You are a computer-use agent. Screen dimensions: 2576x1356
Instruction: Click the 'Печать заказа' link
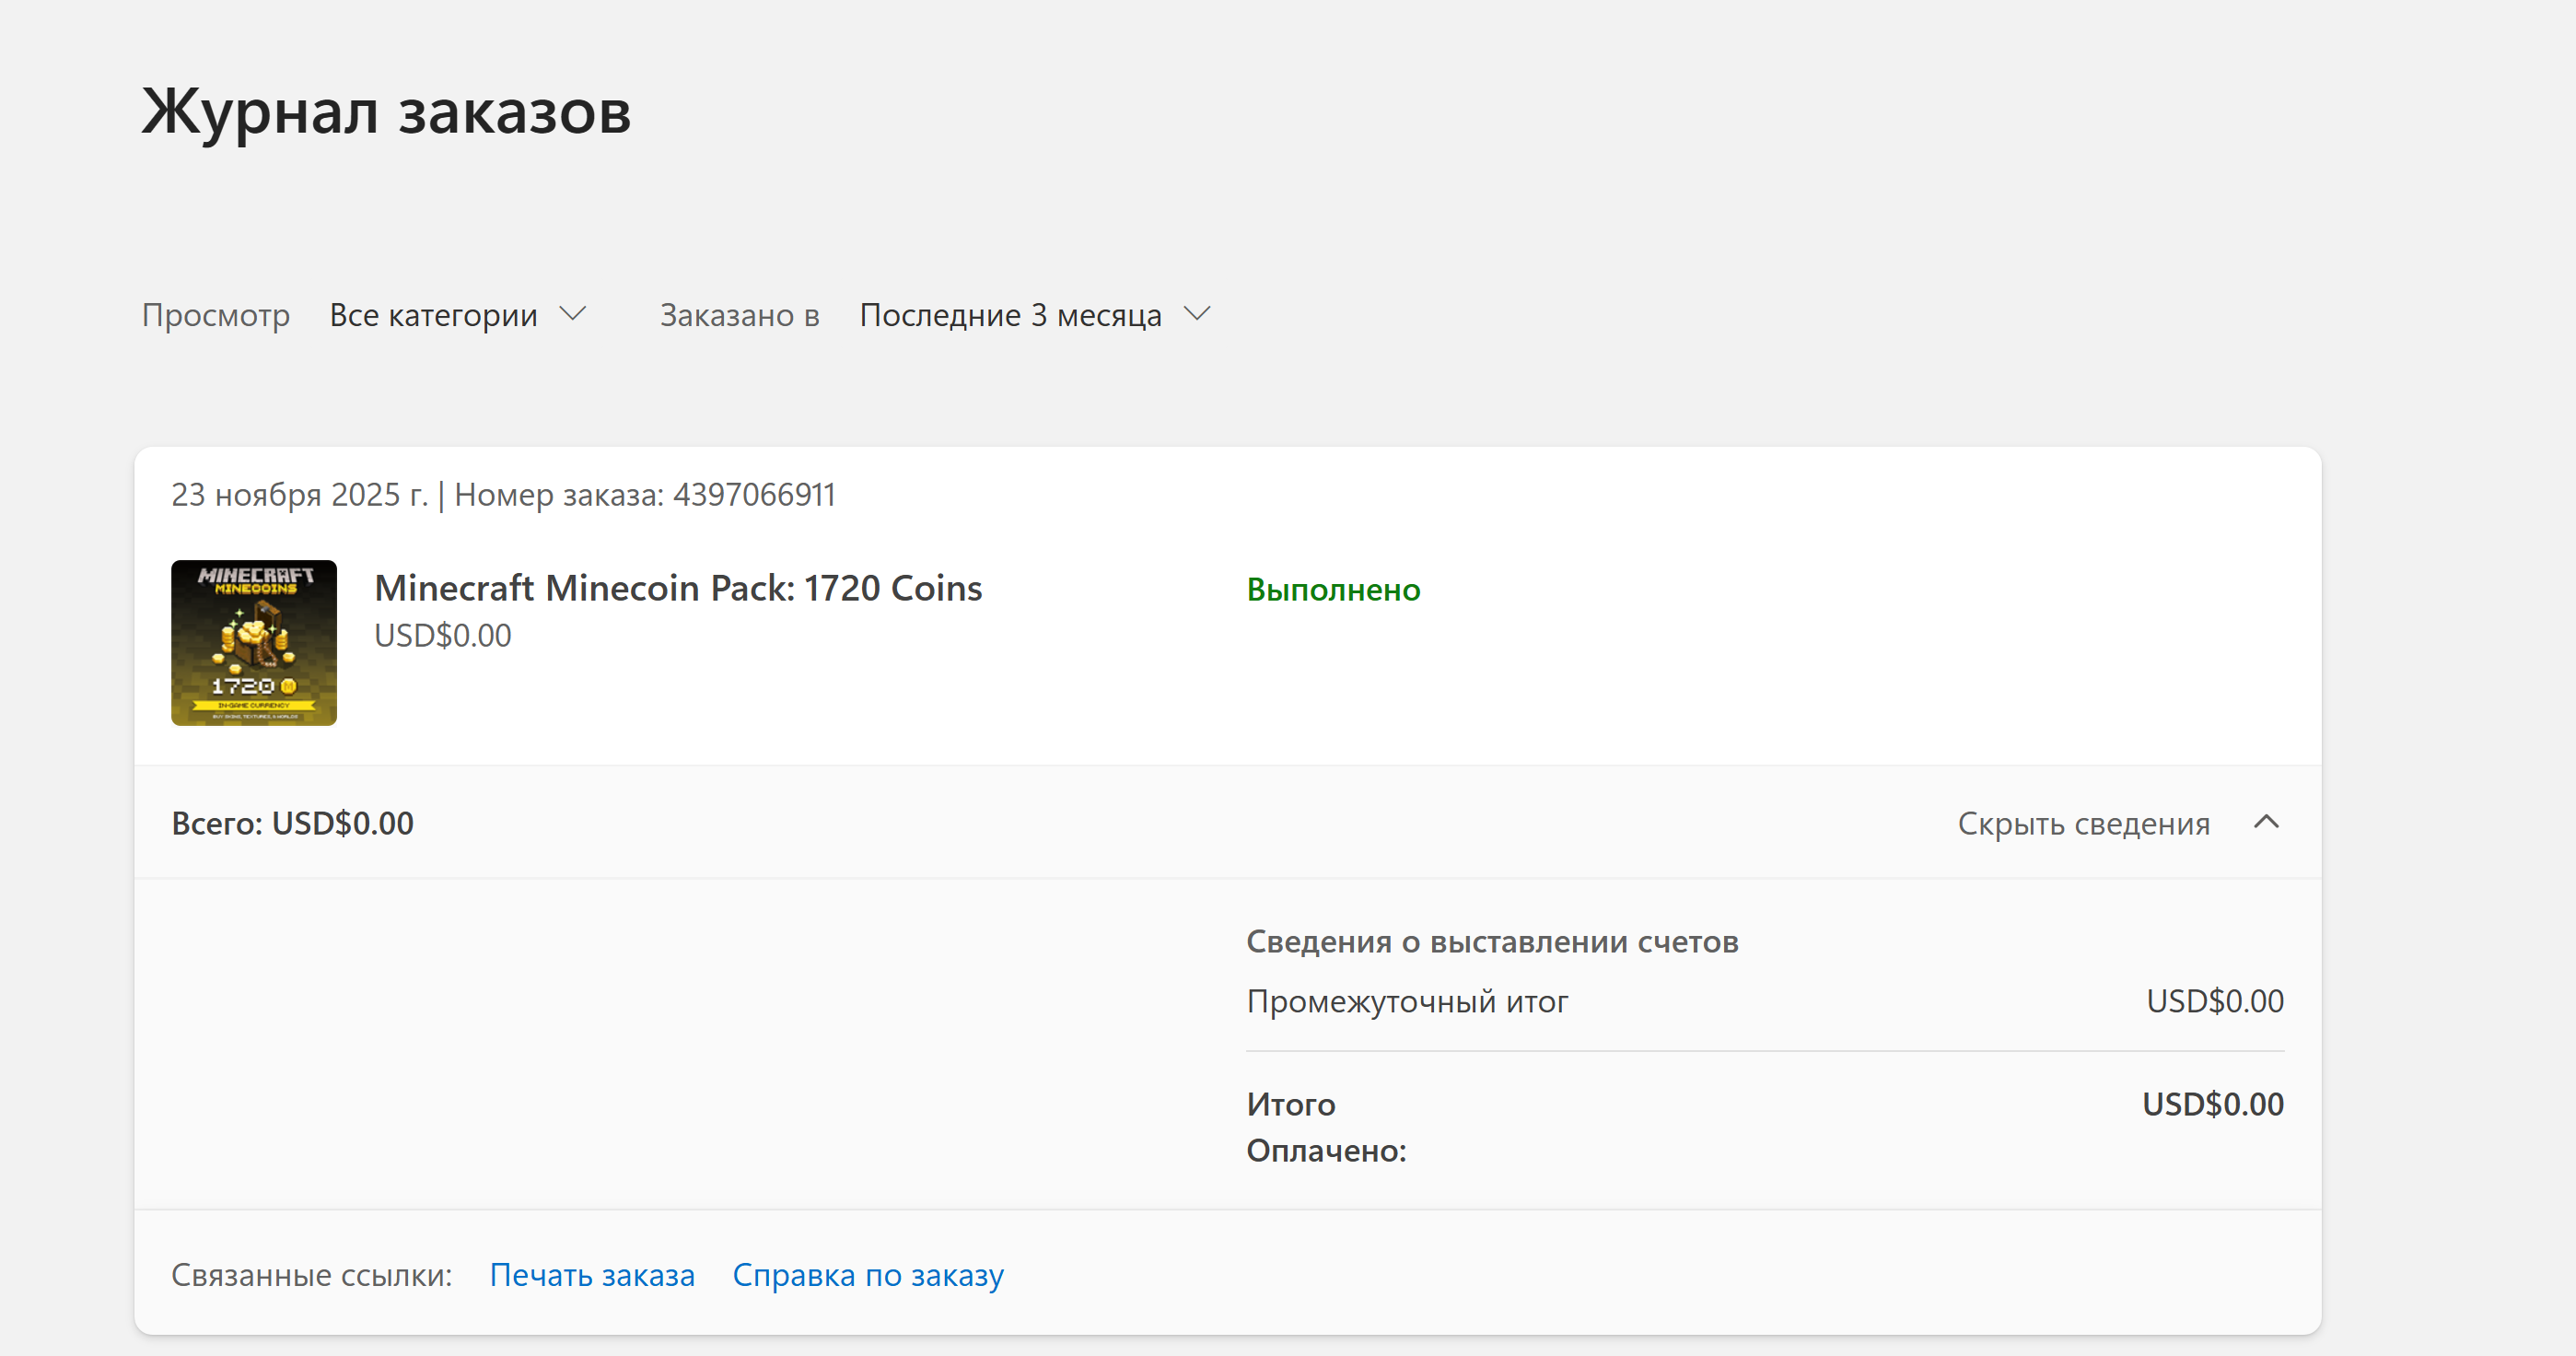point(592,1275)
